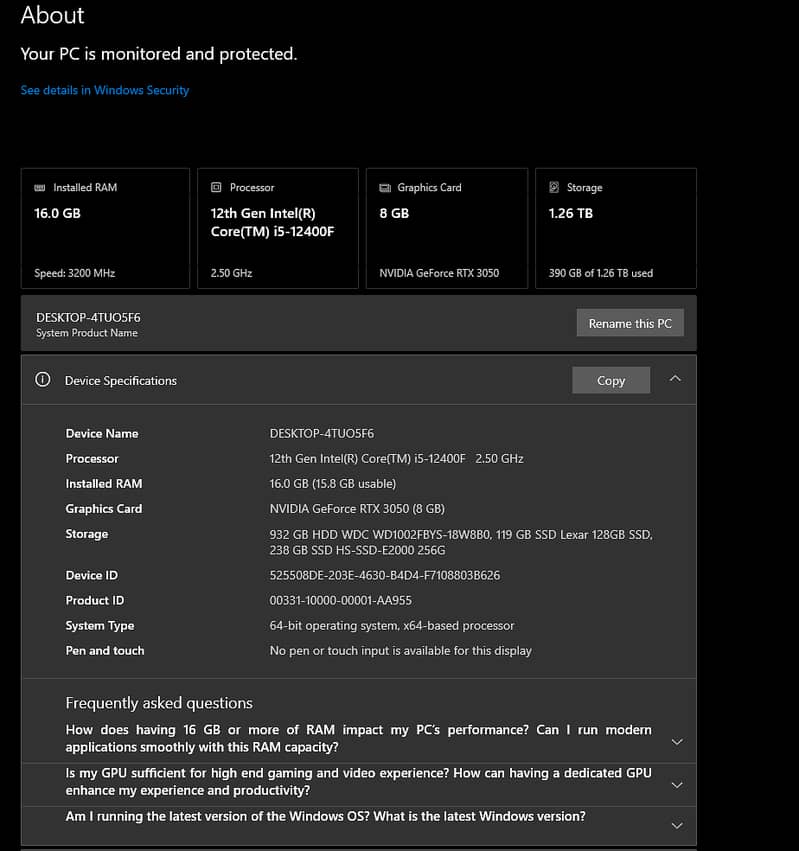This screenshot has height=851, width=799.
Task: Click the 932 GB HDD WDC storage text
Action: pyautogui.click(x=461, y=542)
